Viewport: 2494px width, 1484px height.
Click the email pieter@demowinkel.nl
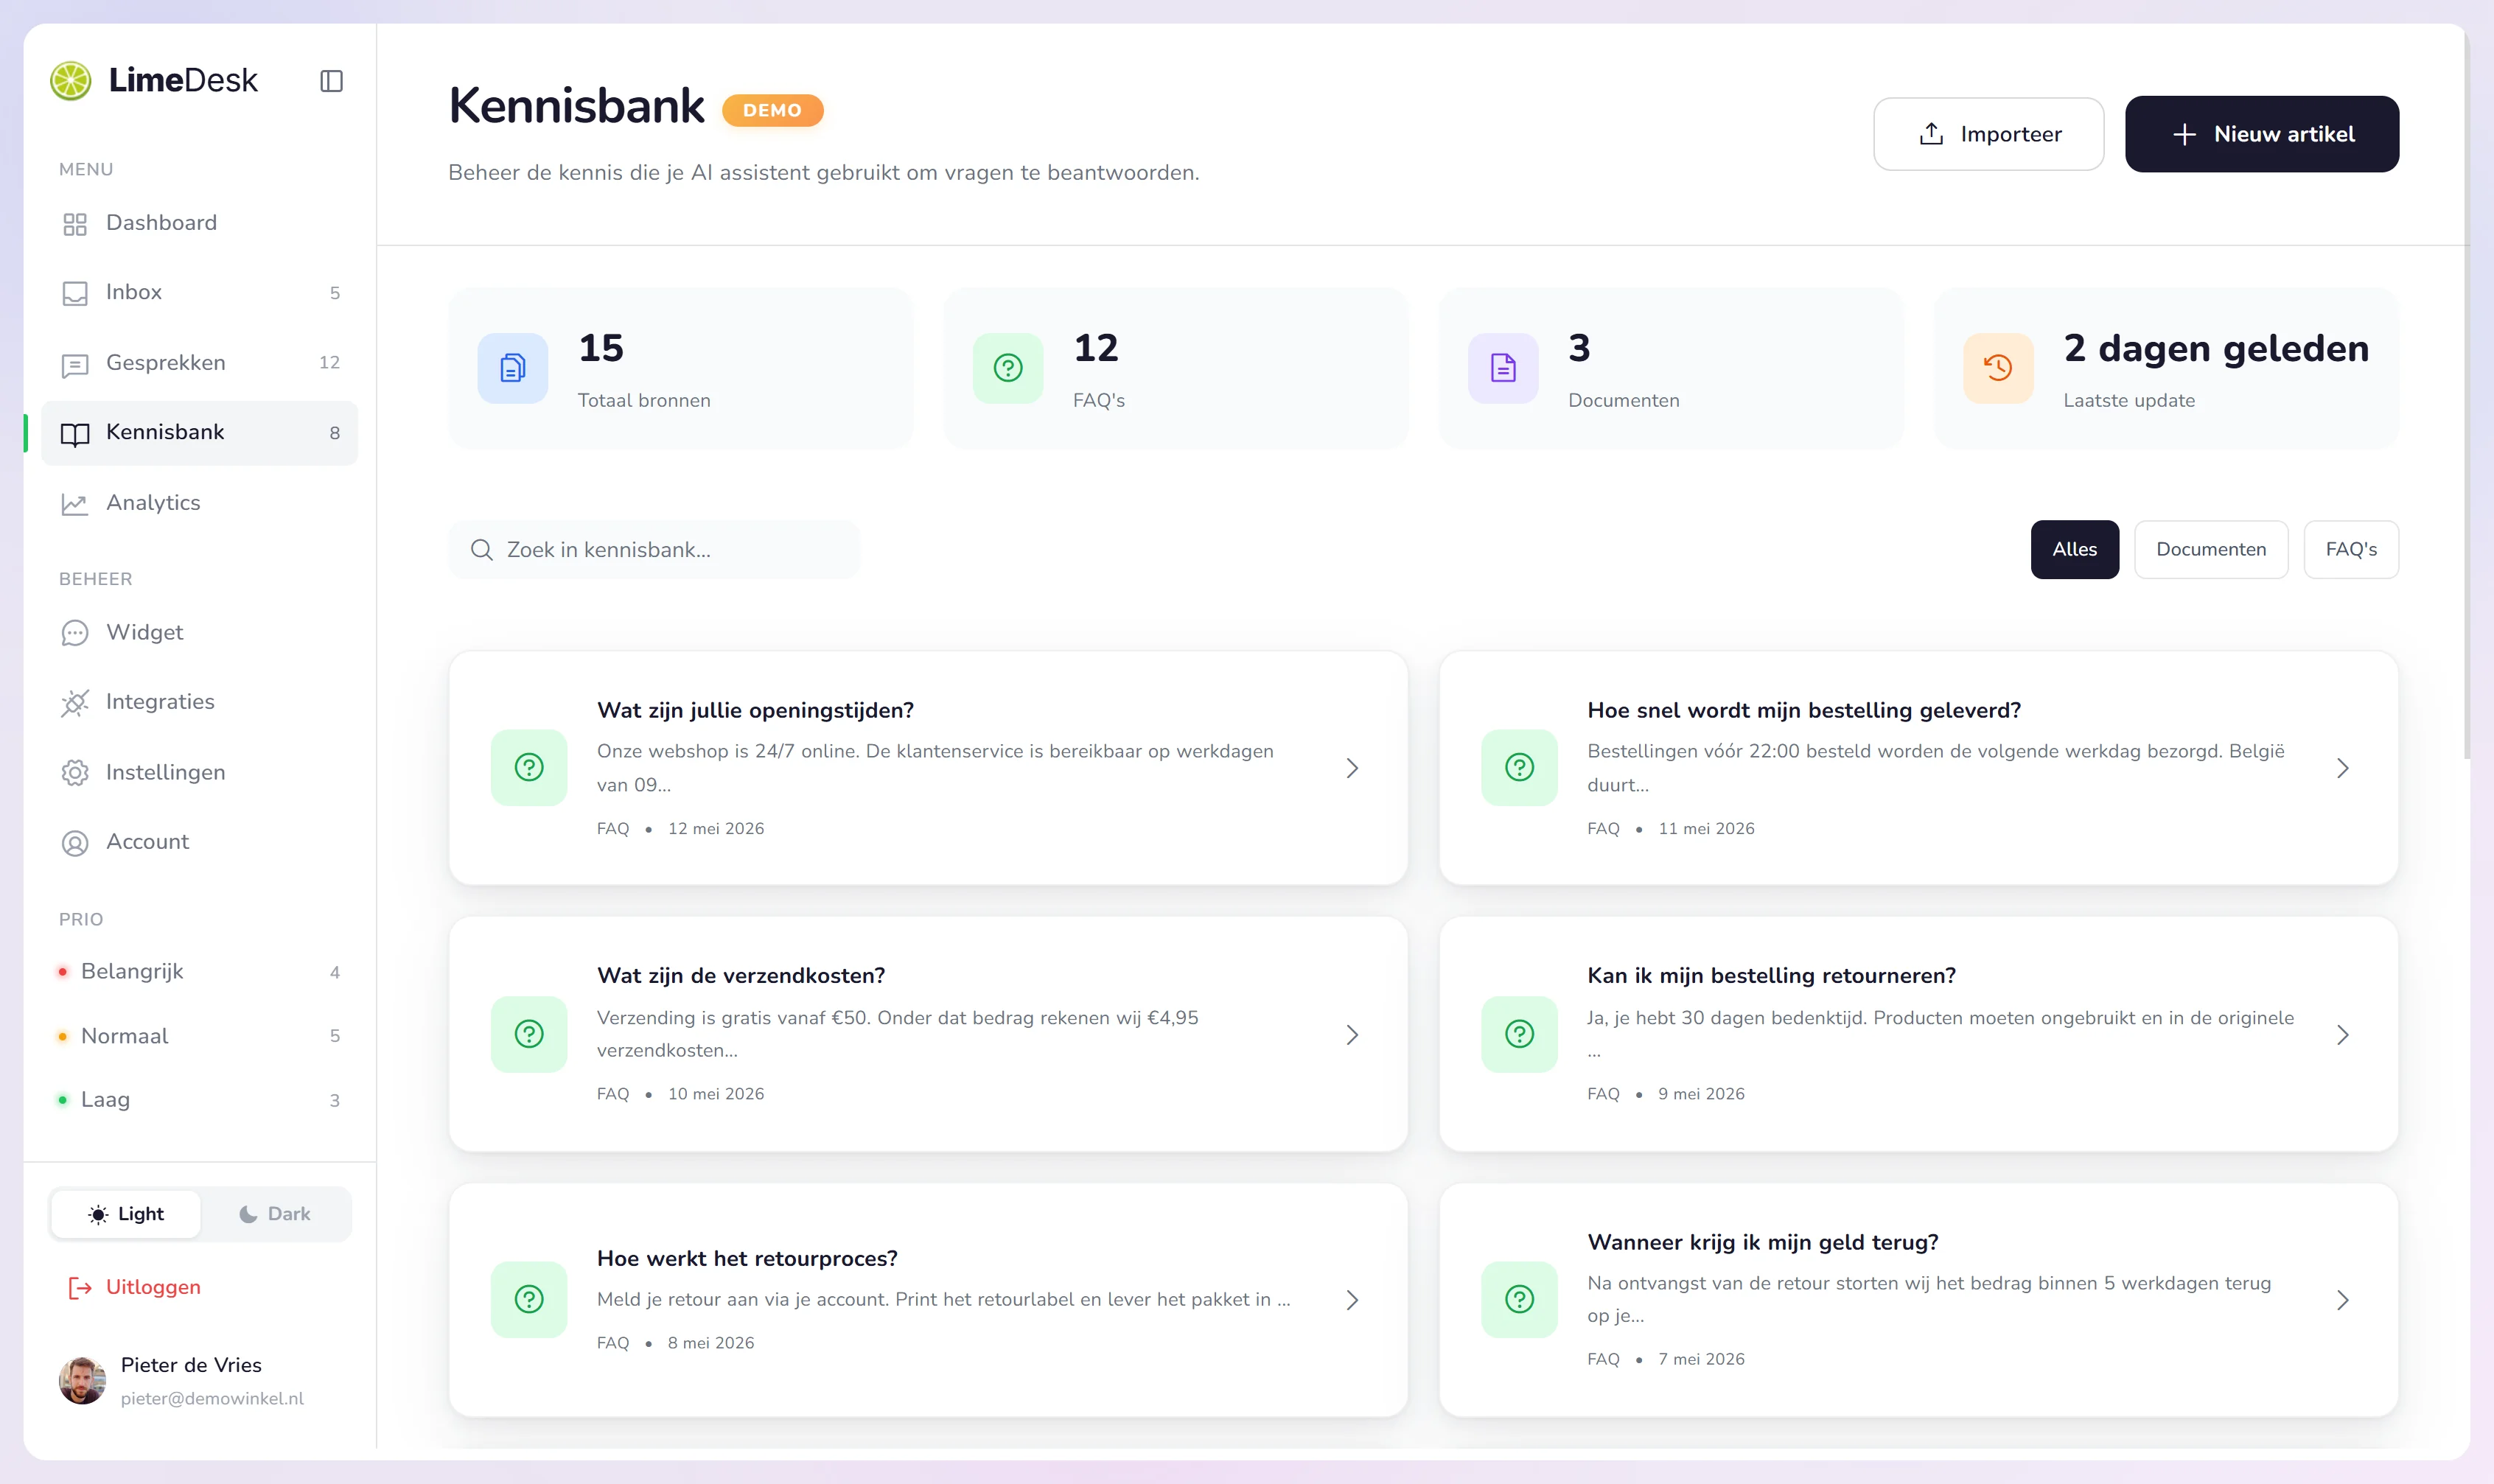pyautogui.click(x=212, y=1399)
